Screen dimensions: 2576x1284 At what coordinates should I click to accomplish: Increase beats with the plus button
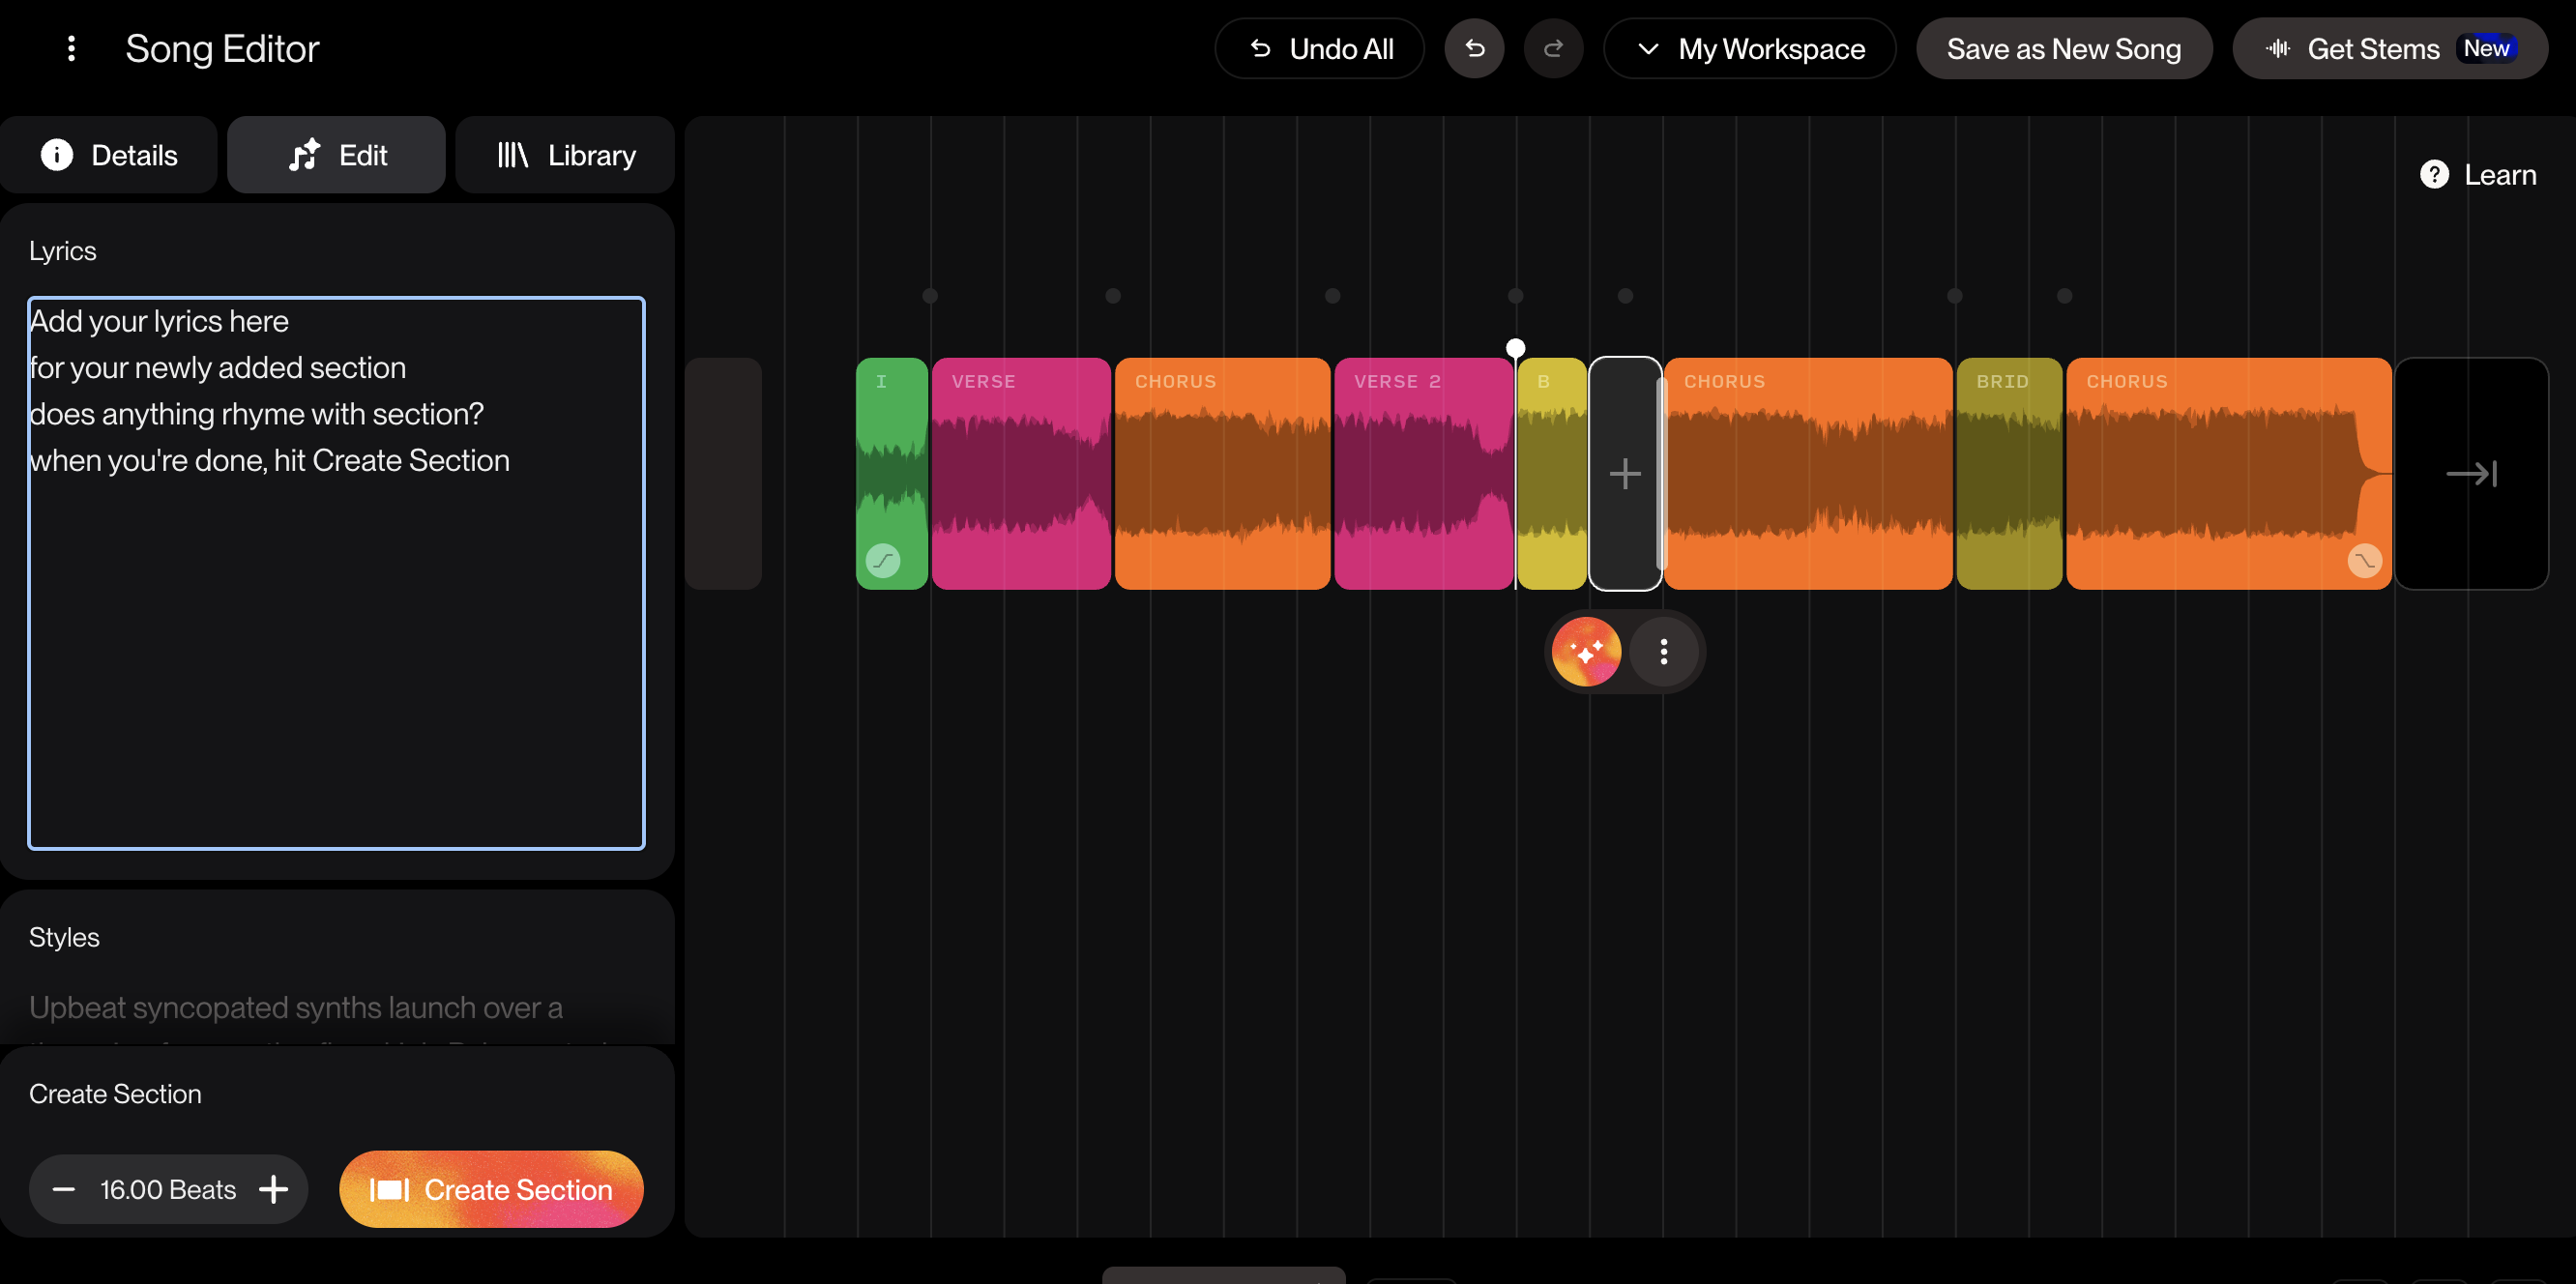[x=273, y=1189]
